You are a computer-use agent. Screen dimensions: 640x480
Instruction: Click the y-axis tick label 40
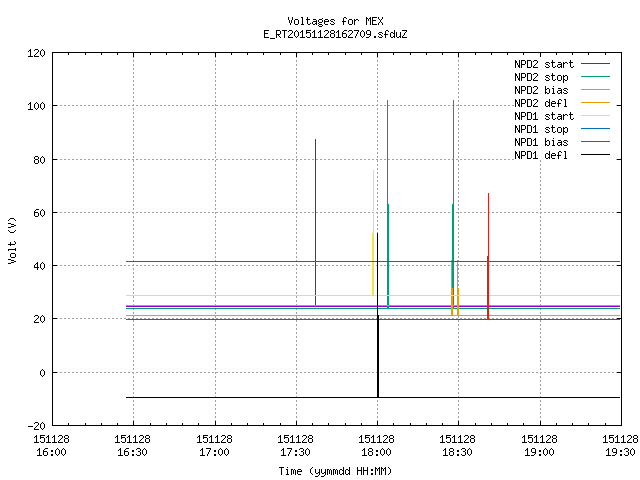(x=39, y=266)
